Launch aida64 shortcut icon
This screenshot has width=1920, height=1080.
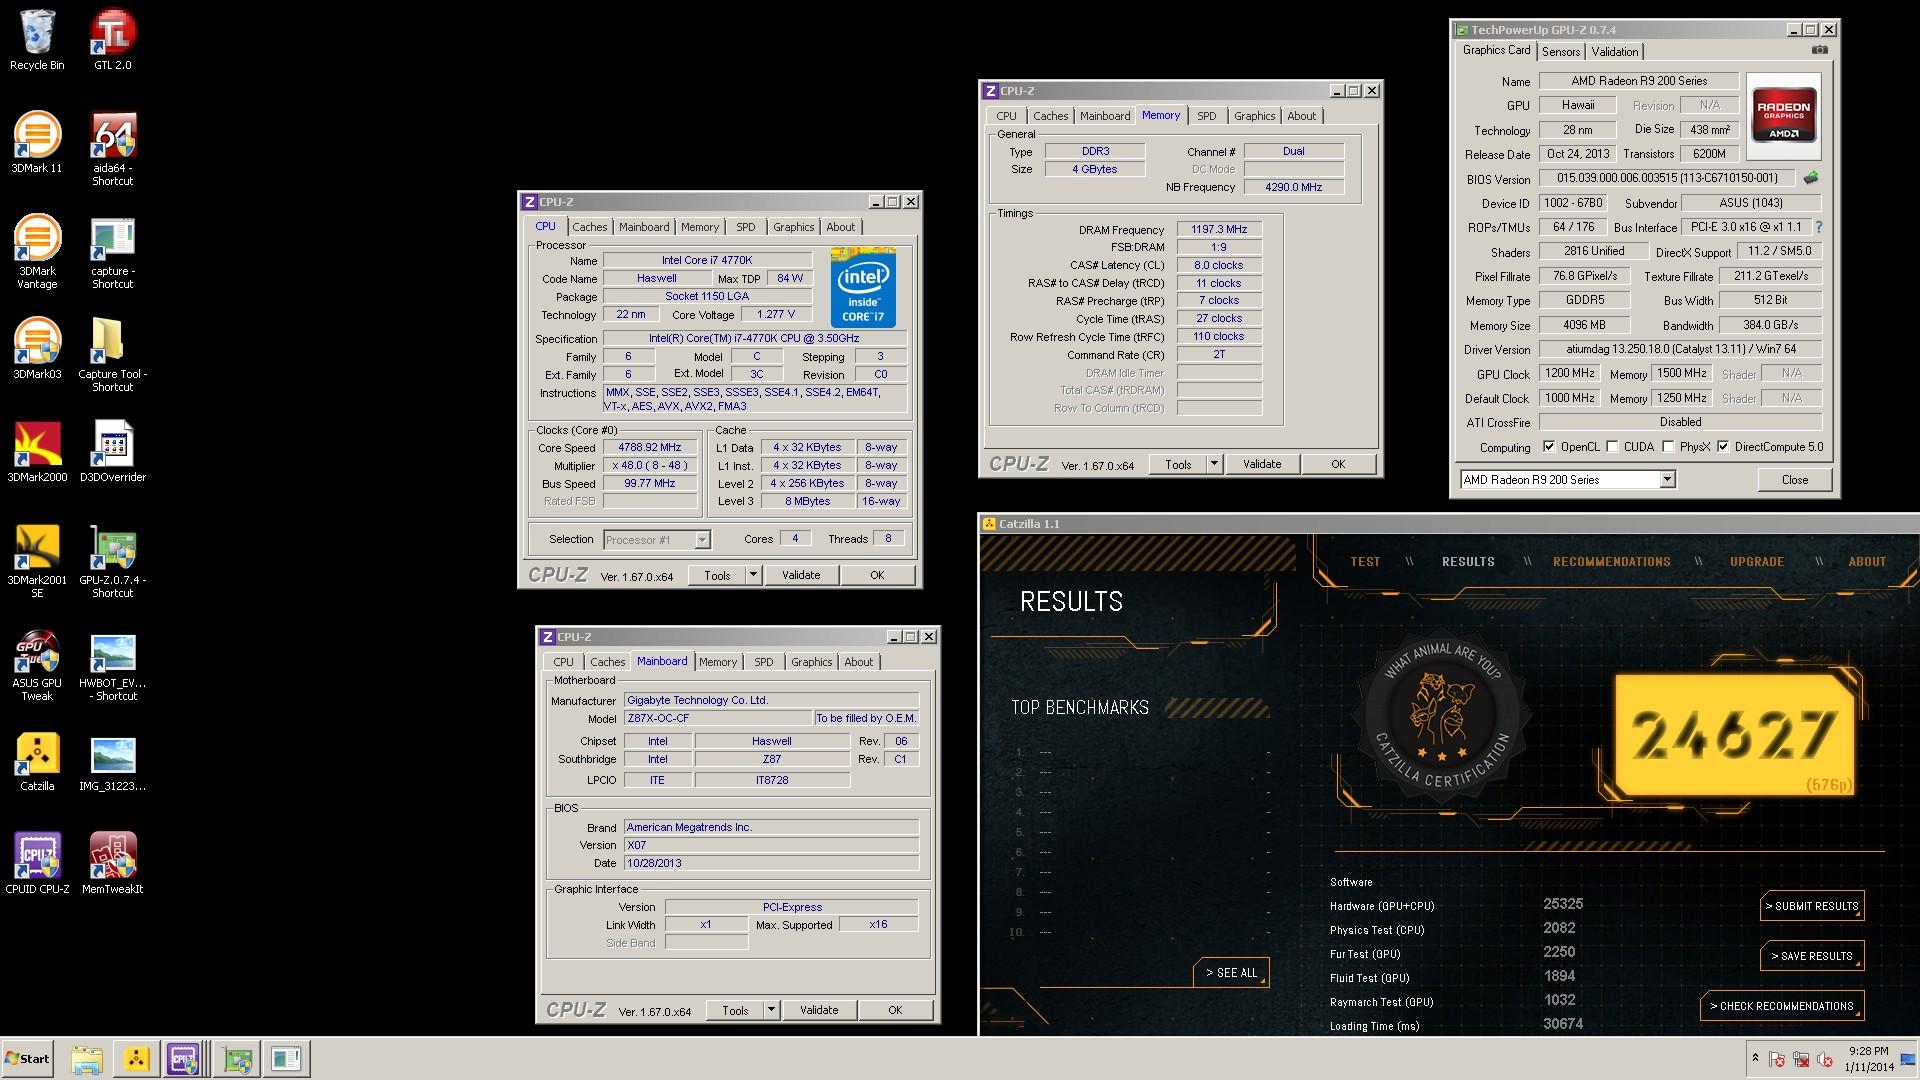pyautogui.click(x=112, y=149)
